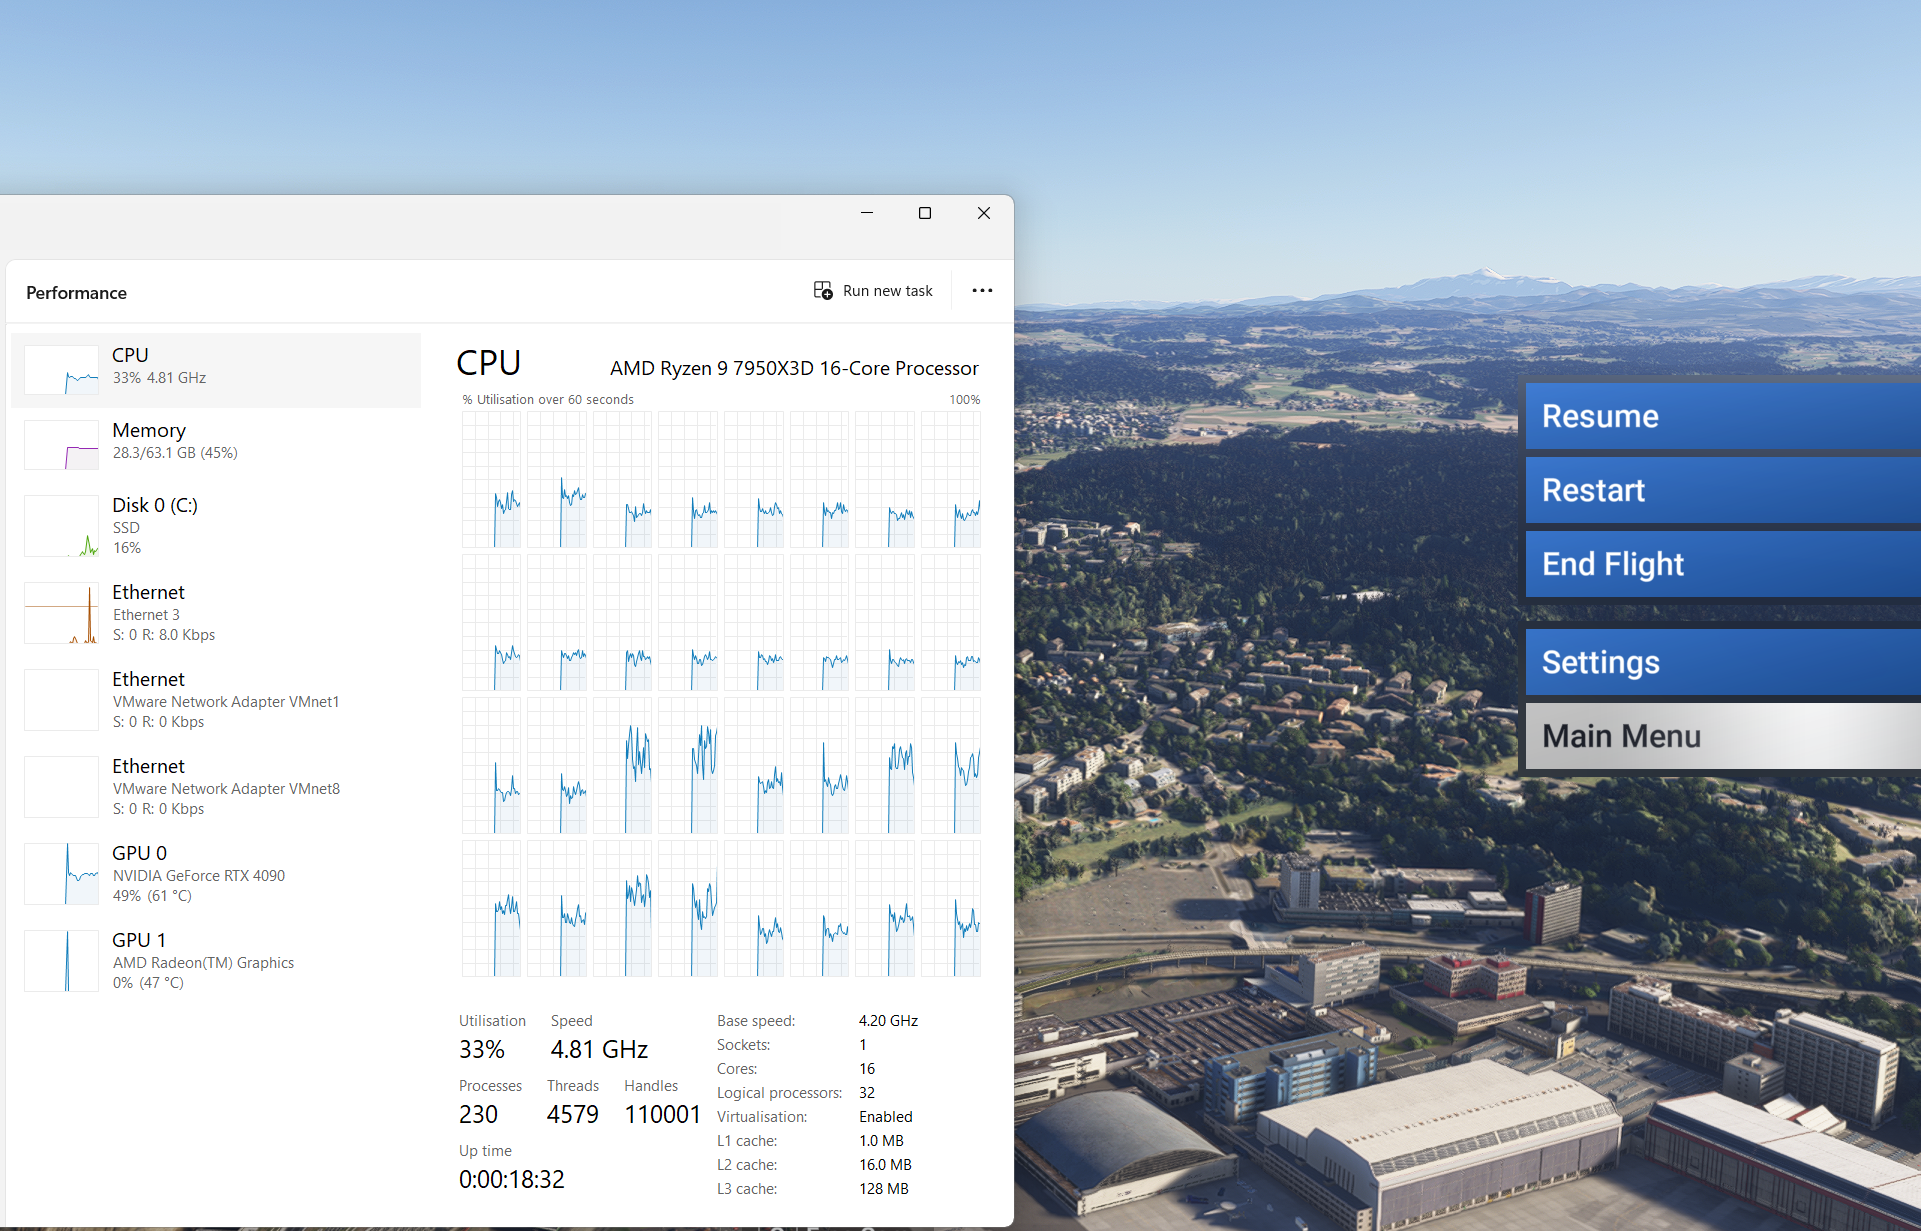Select the Memory usage thumbnail graph
The image size is (1921, 1231).
pos(61,445)
